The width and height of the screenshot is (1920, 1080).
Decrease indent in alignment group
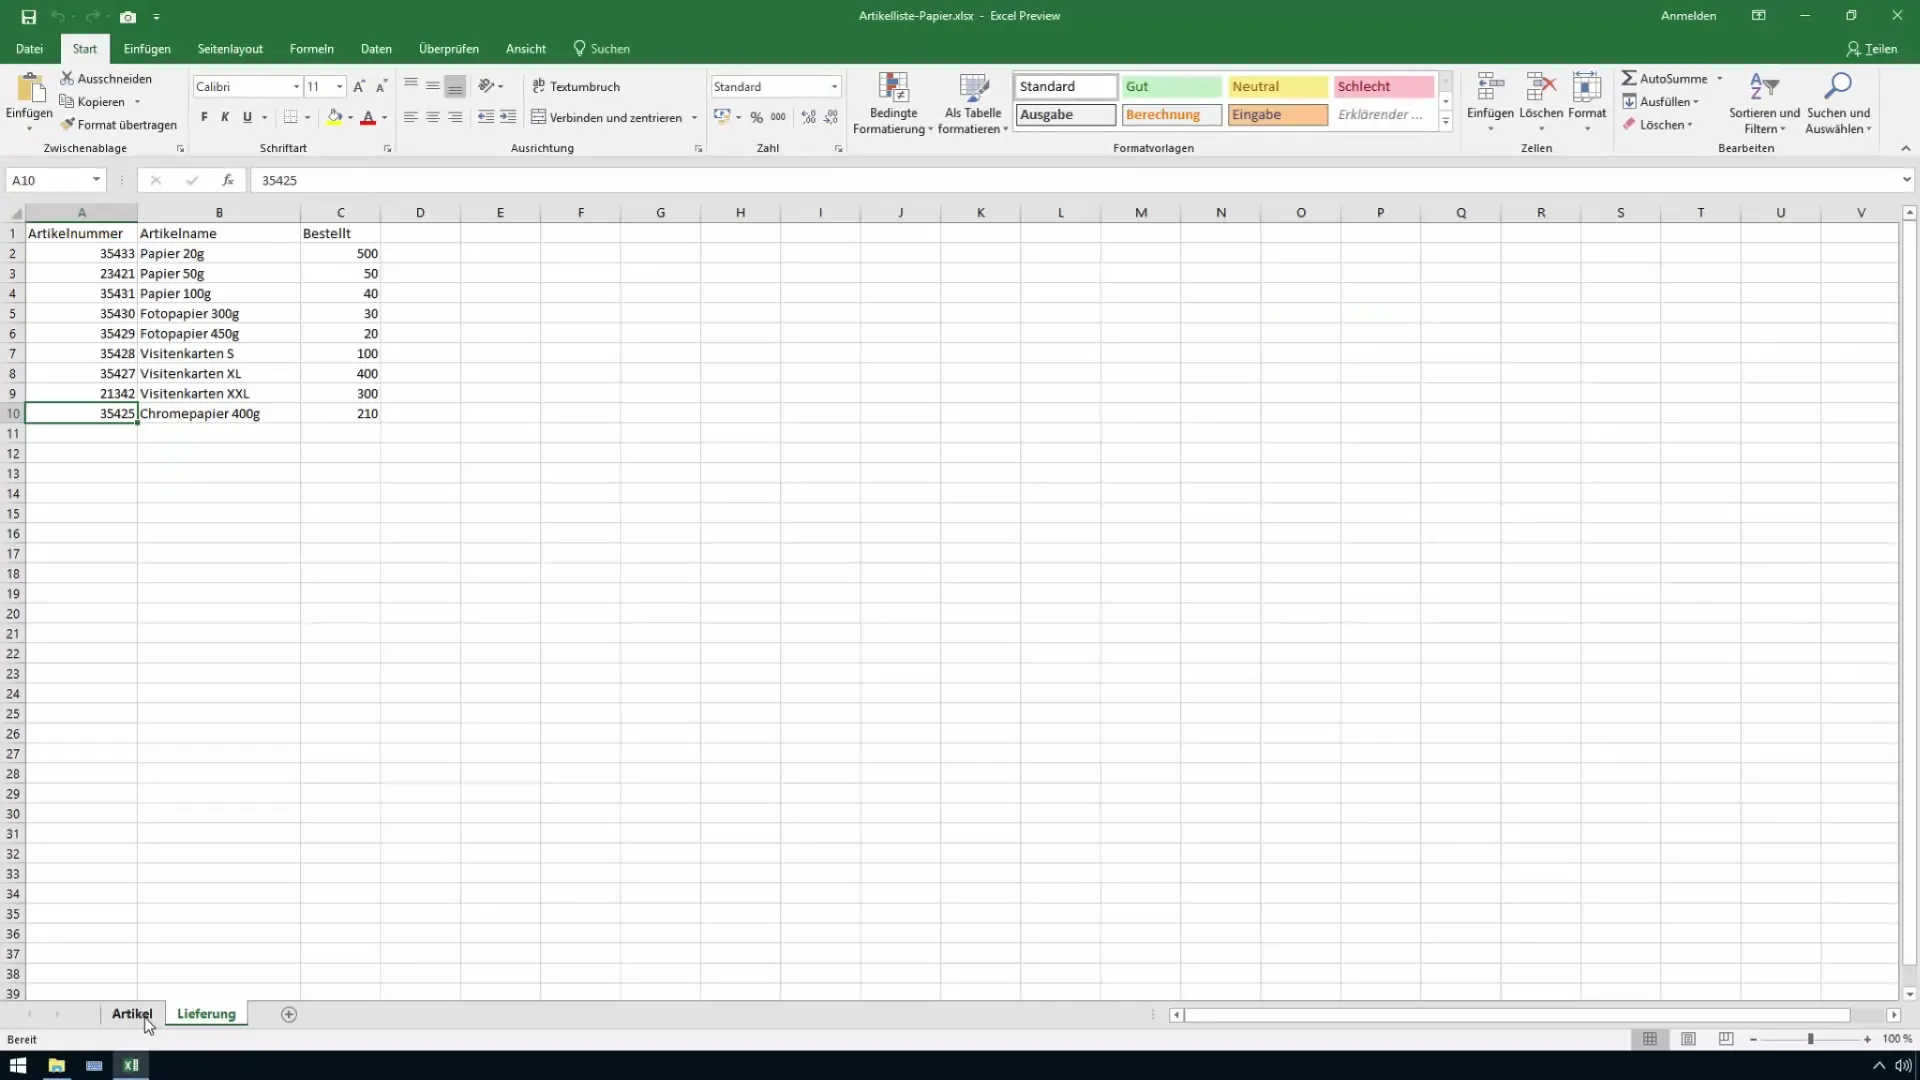[486, 117]
